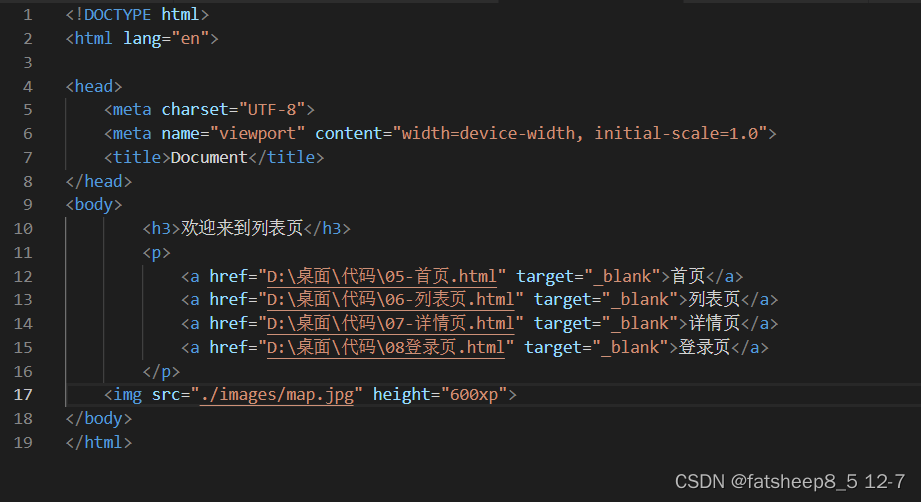Click the closing title tag on line 7
This screenshot has width=921, height=502.
click(x=287, y=157)
